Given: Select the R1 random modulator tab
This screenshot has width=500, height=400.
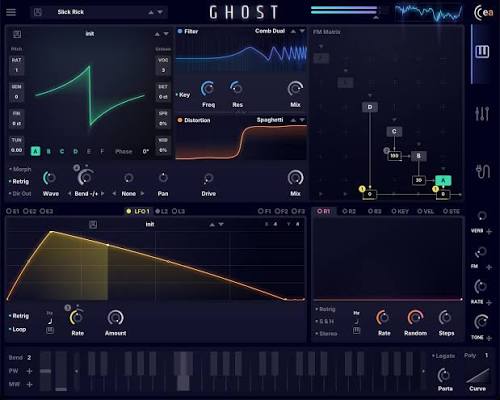Looking at the screenshot, I should click(323, 211).
